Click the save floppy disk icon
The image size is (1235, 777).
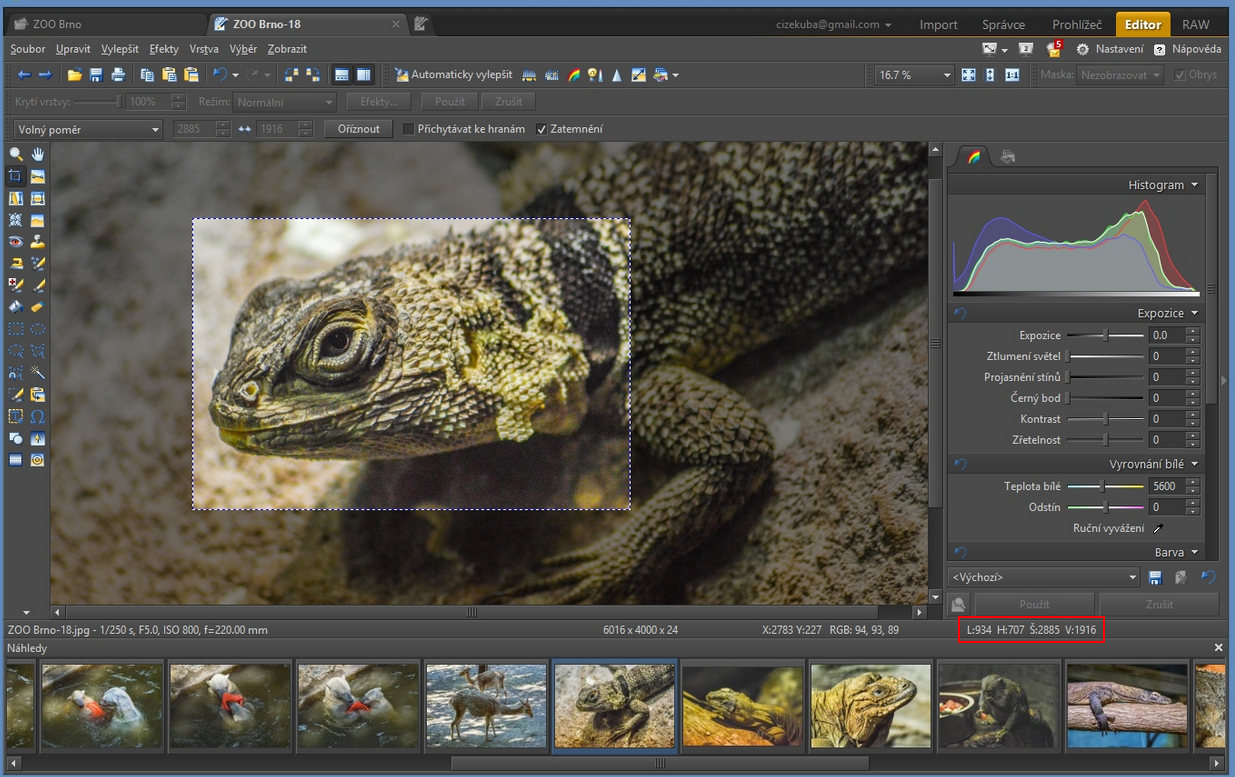[96, 75]
